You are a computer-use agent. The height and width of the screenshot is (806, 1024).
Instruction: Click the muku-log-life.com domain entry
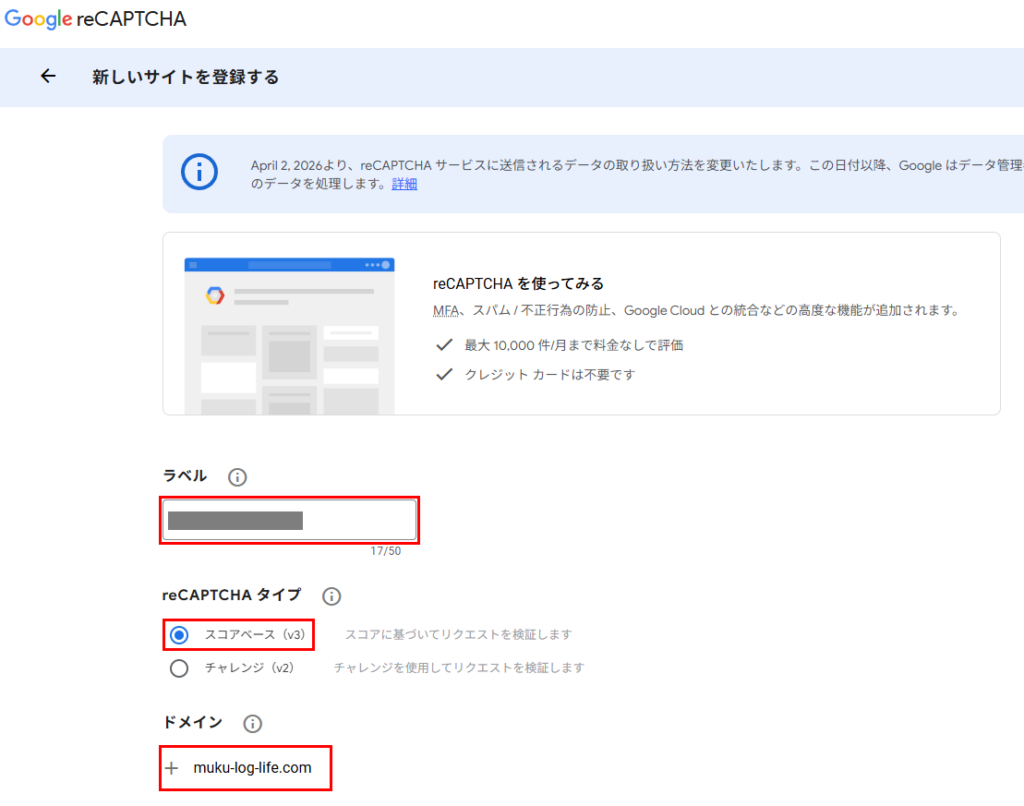252,768
